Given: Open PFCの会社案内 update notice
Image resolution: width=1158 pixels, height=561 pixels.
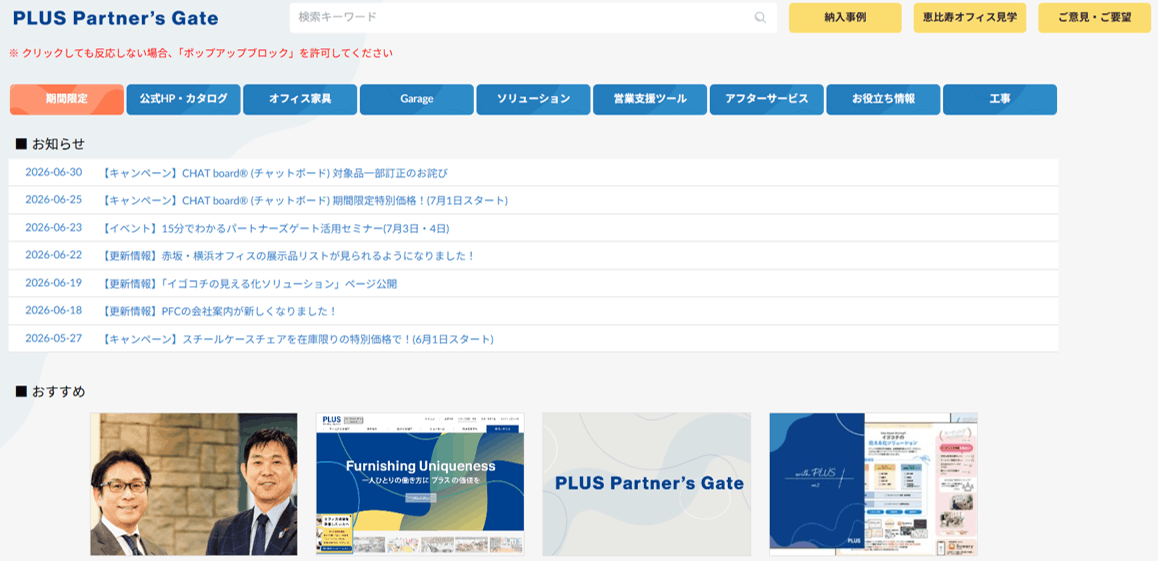Looking at the screenshot, I should [219, 311].
